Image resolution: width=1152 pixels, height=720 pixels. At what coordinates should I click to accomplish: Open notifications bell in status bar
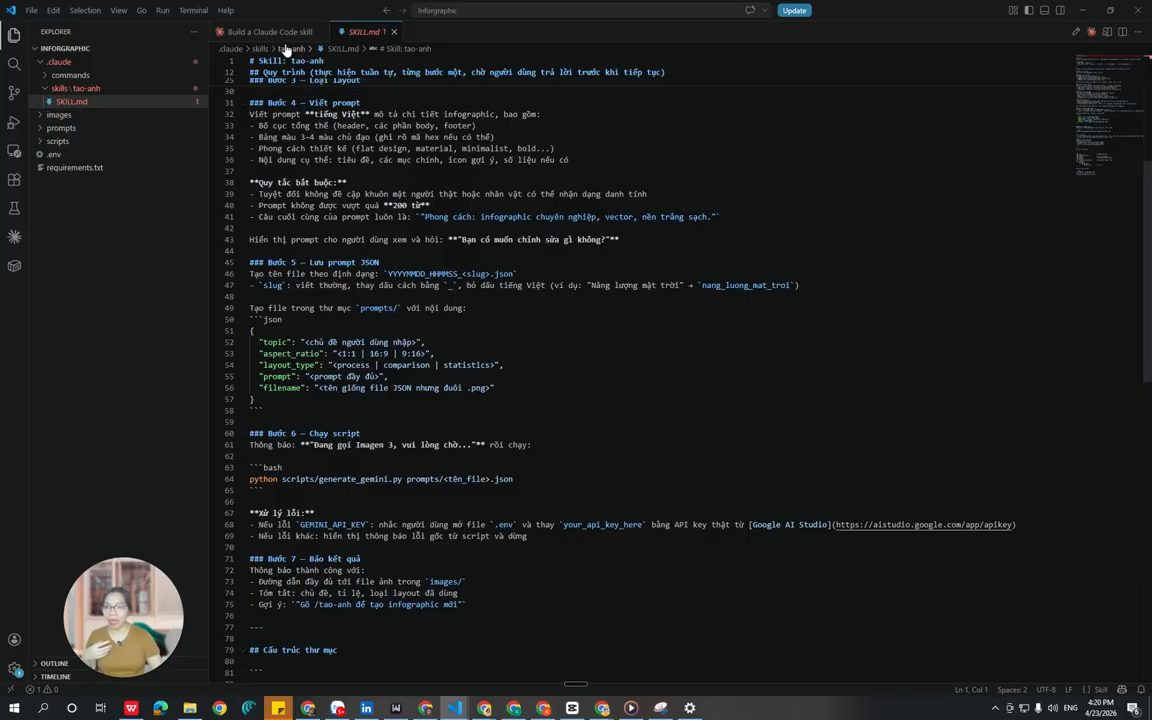(x=1141, y=689)
